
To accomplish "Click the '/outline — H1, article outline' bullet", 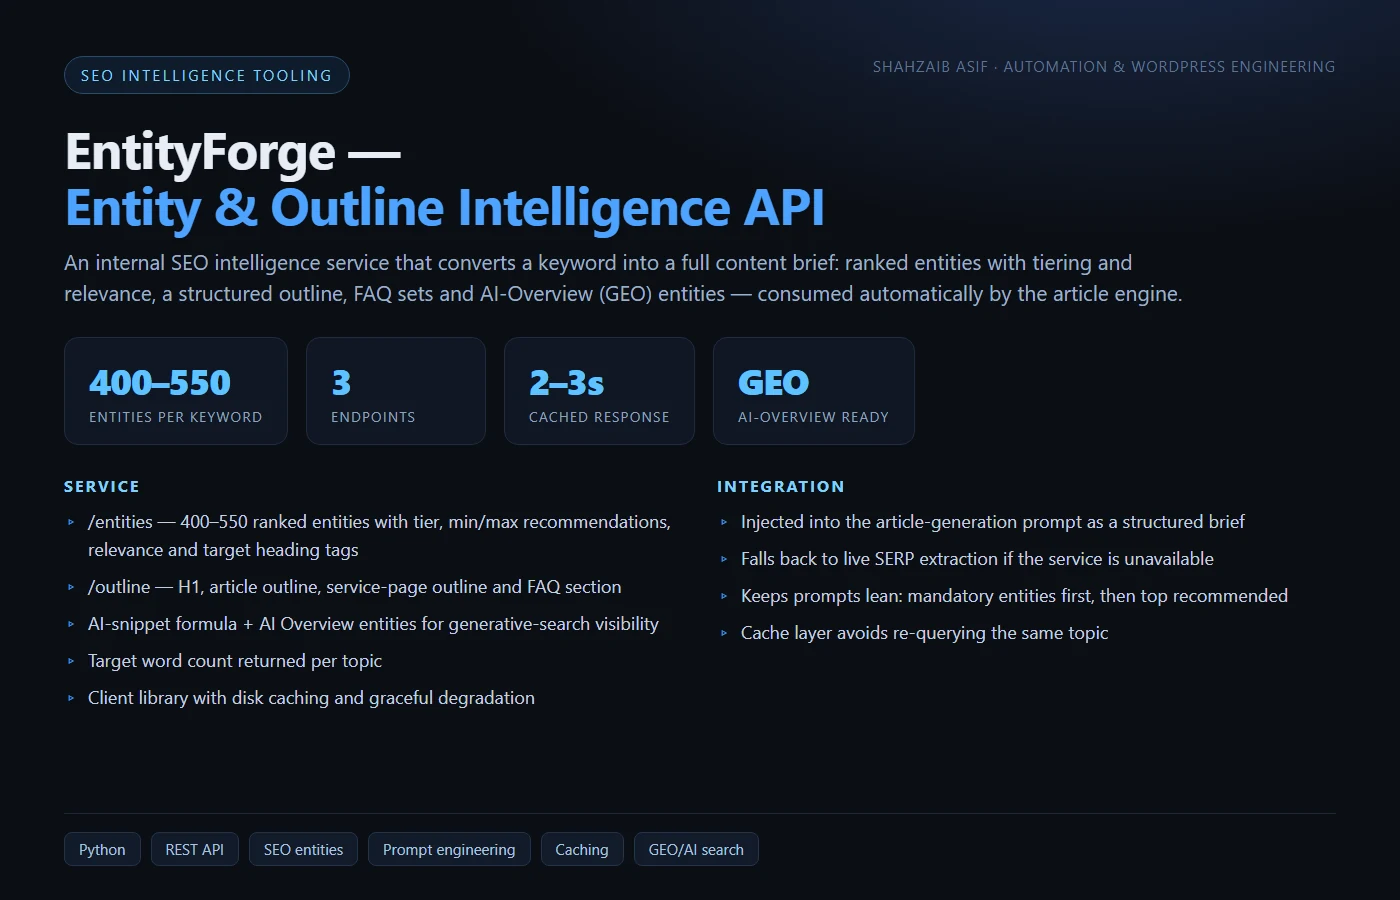I will pos(355,587).
